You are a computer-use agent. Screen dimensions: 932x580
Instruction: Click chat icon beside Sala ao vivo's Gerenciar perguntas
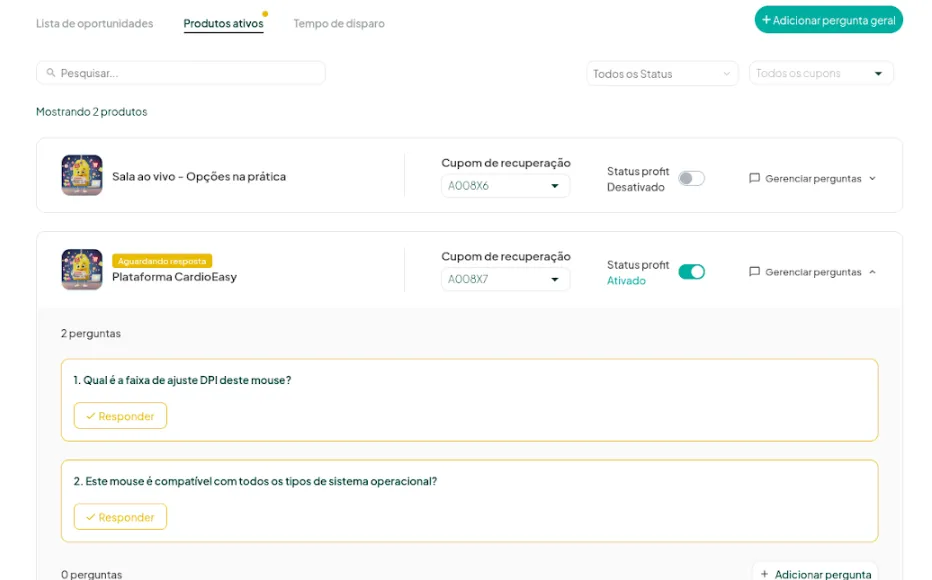(x=754, y=178)
